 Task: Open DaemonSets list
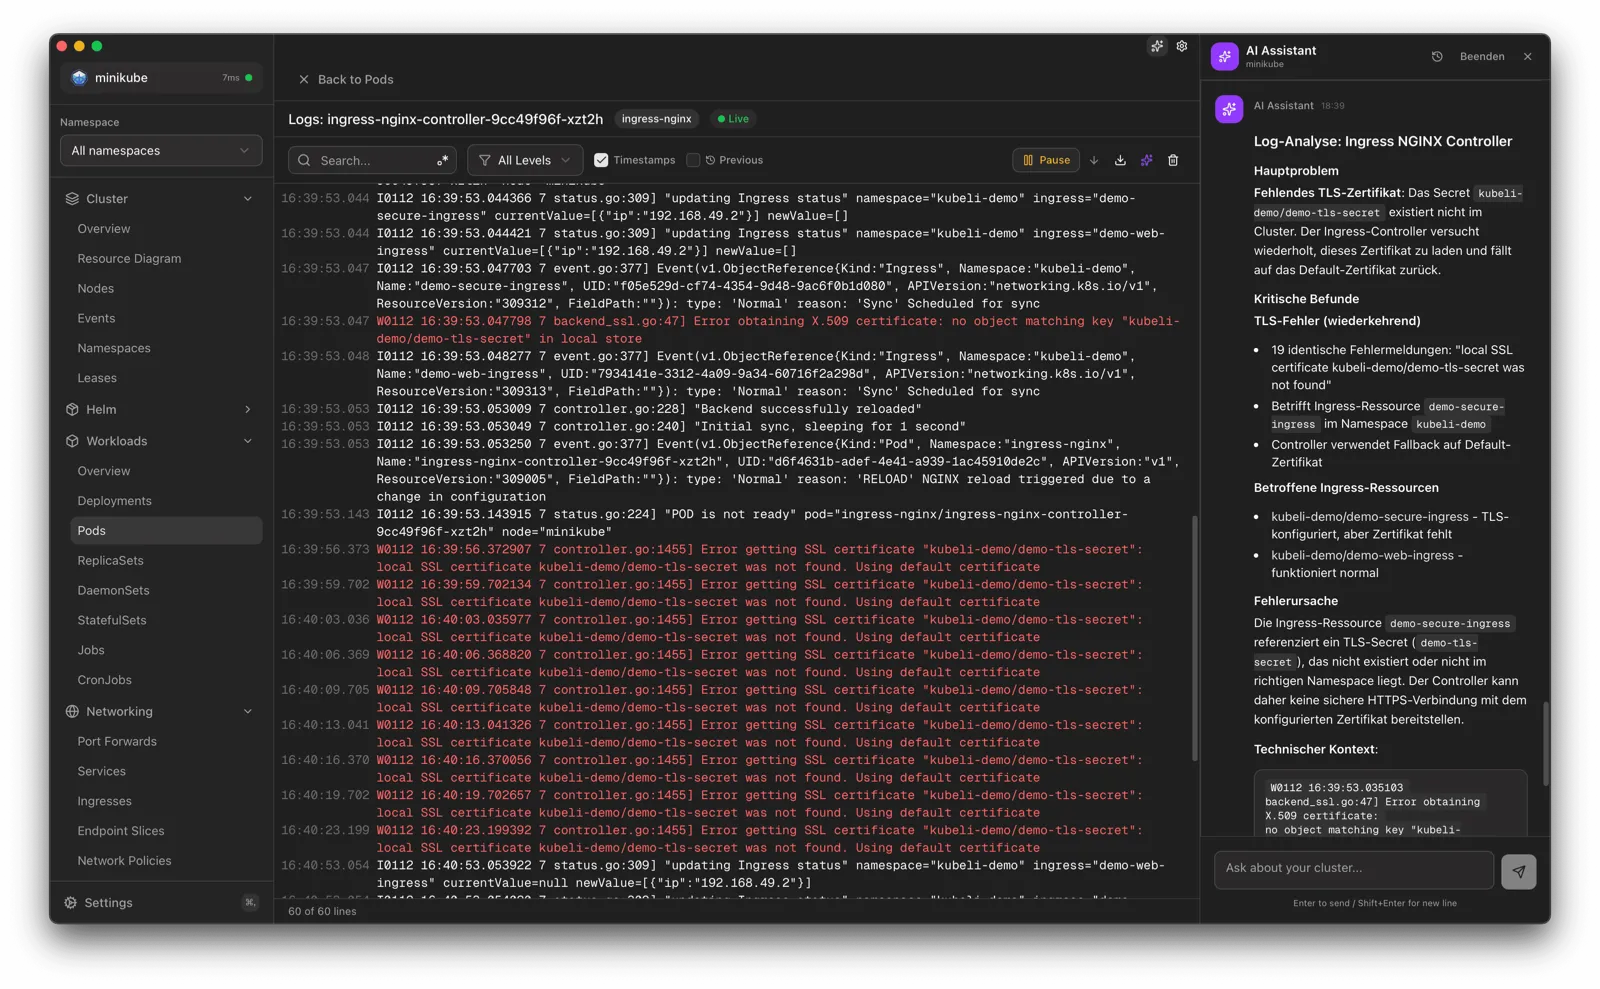click(113, 591)
